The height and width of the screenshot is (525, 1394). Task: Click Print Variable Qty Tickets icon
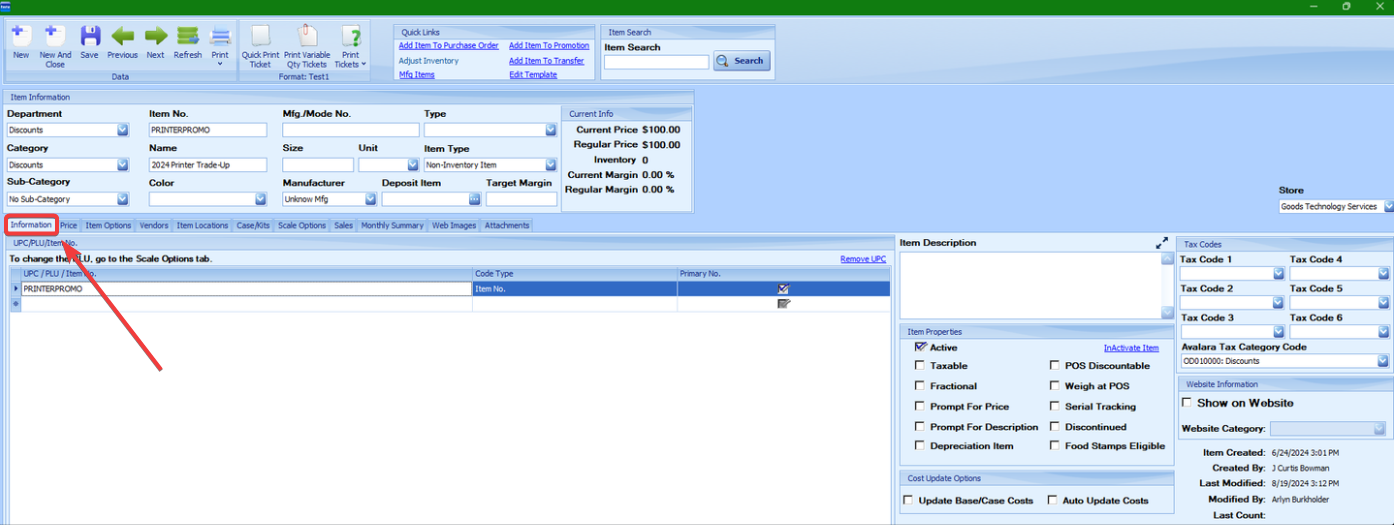pos(307,38)
